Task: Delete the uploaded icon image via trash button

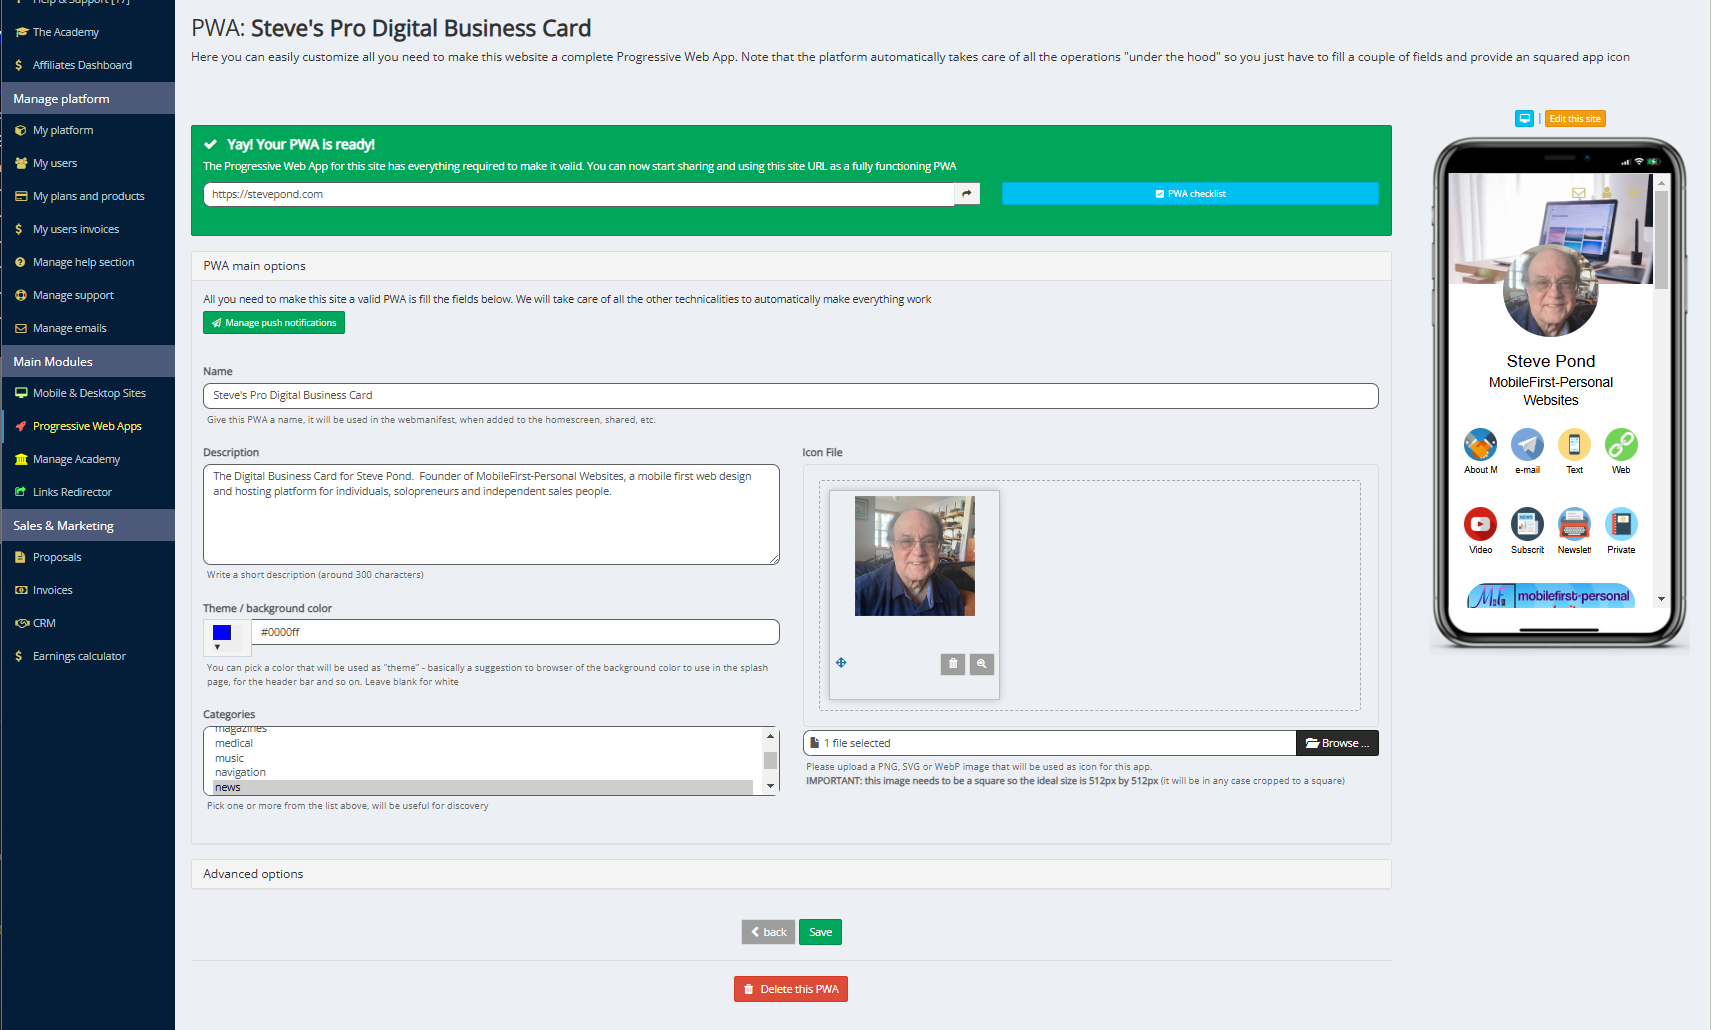Action: coord(952,663)
